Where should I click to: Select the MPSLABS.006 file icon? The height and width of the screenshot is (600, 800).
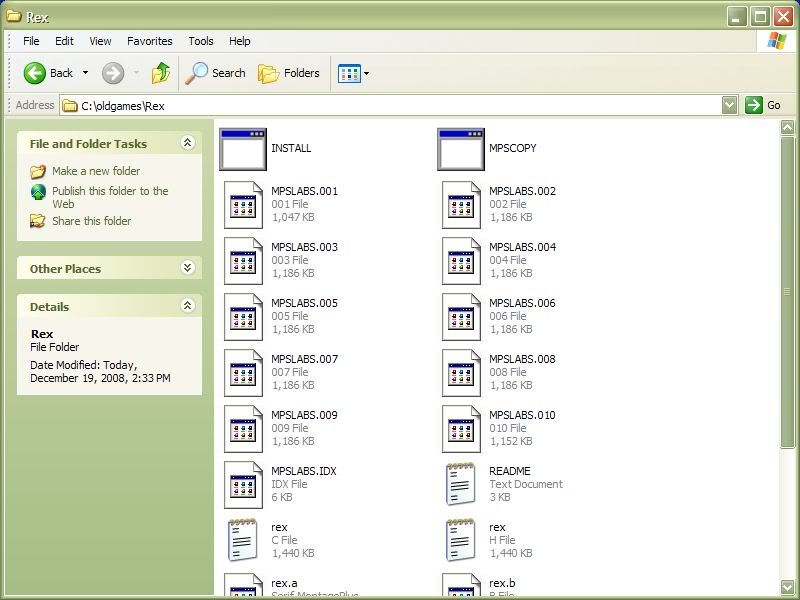(461, 317)
